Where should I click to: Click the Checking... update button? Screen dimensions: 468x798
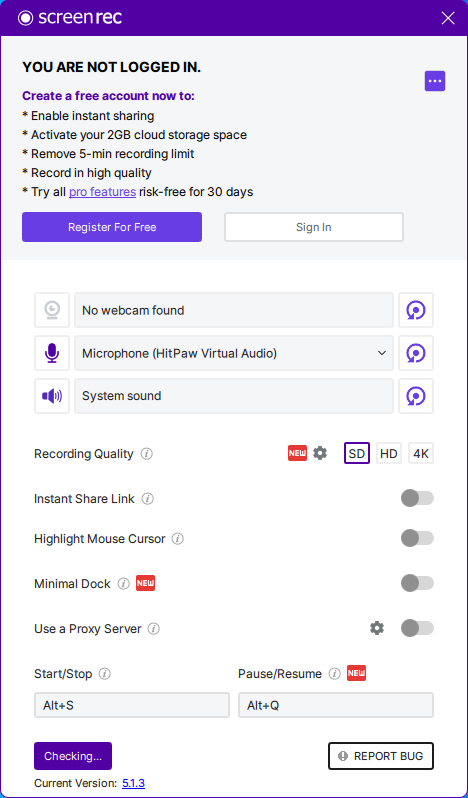point(73,756)
